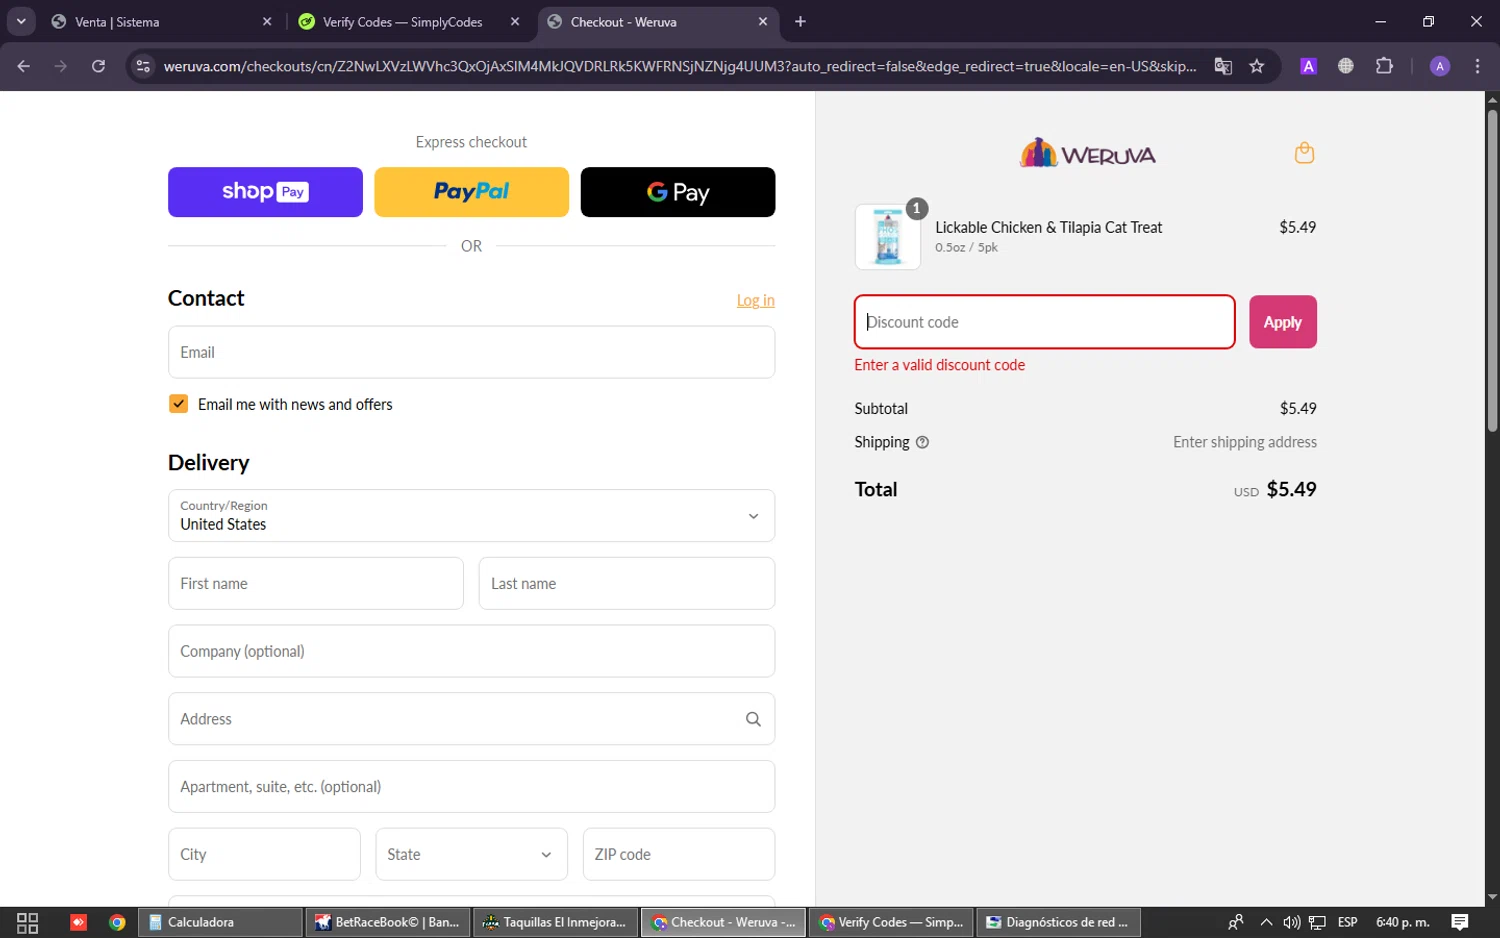Focus the Email input field
This screenshot has height=938, width=1500.
click(x=471, y=352)
